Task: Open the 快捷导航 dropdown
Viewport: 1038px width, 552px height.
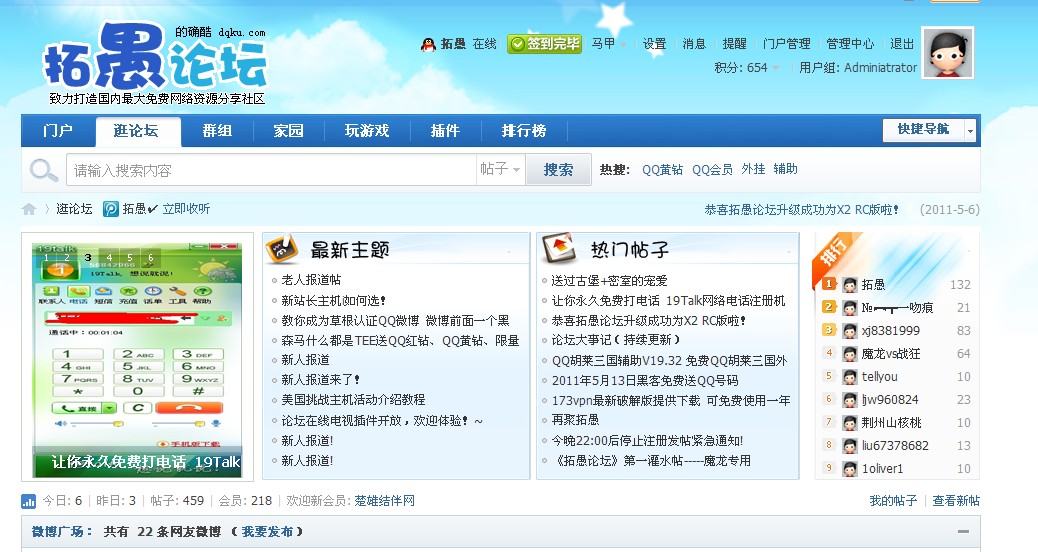Action: click(929, 130)
